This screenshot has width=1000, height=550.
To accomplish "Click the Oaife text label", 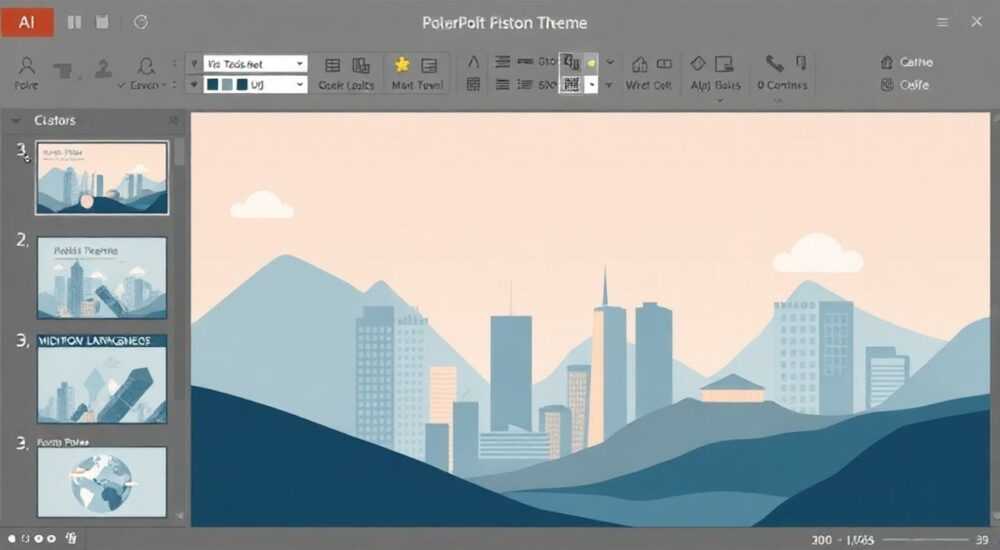I will tap(915, 85).
